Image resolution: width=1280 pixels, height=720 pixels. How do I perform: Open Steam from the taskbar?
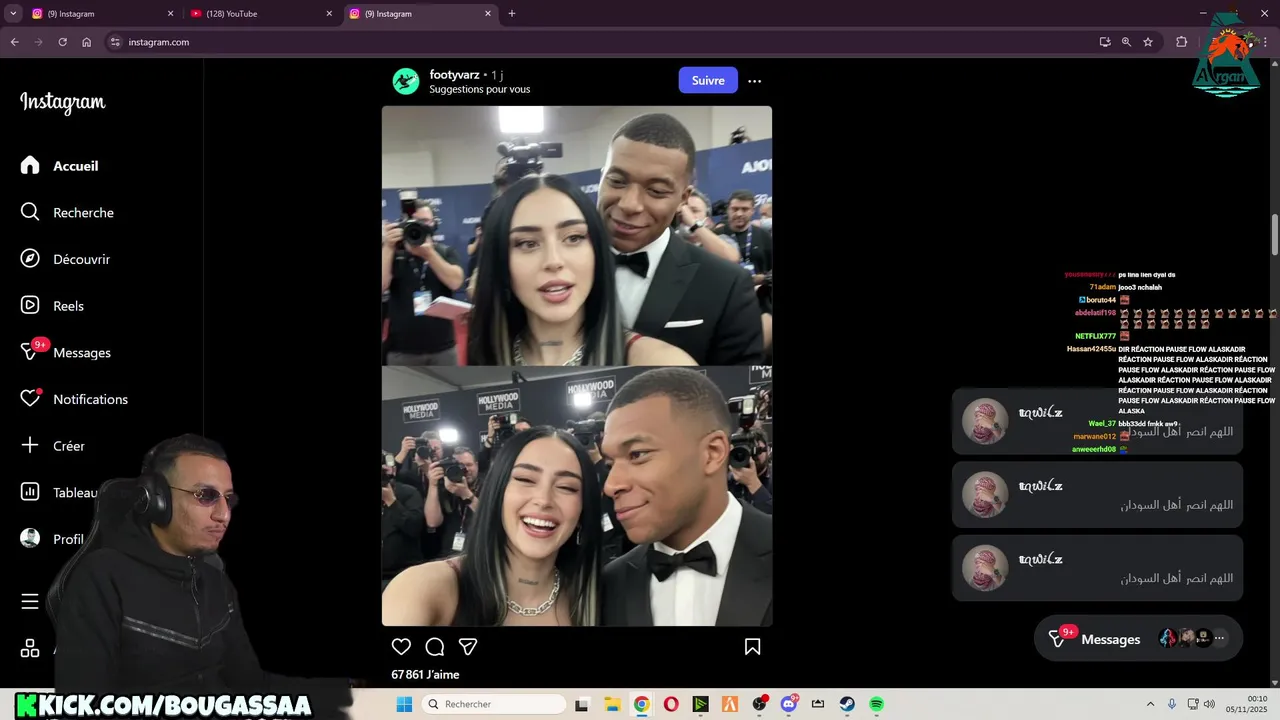pyautogui.click(x=847, y=704)
